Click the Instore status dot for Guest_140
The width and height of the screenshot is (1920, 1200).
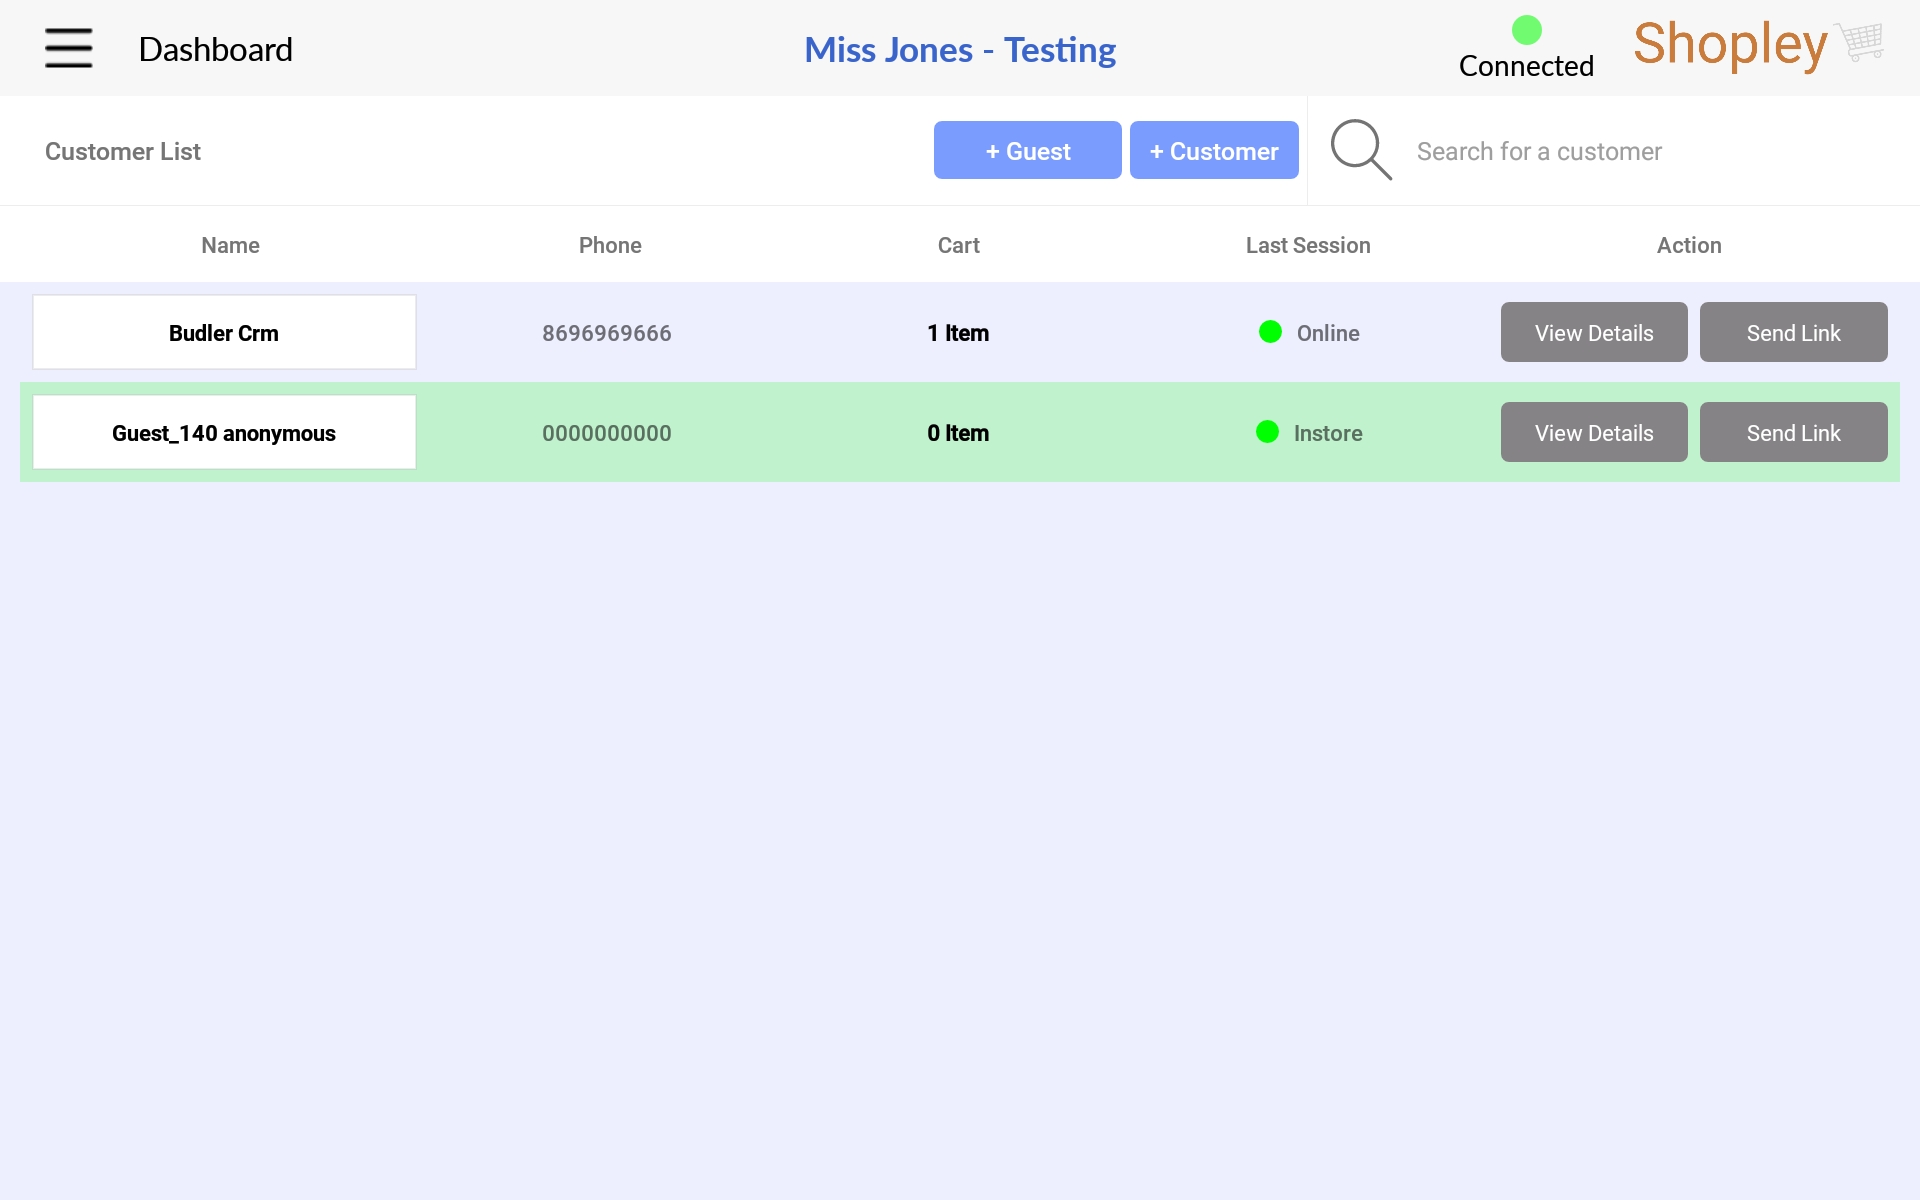[x=1267, y=432]
